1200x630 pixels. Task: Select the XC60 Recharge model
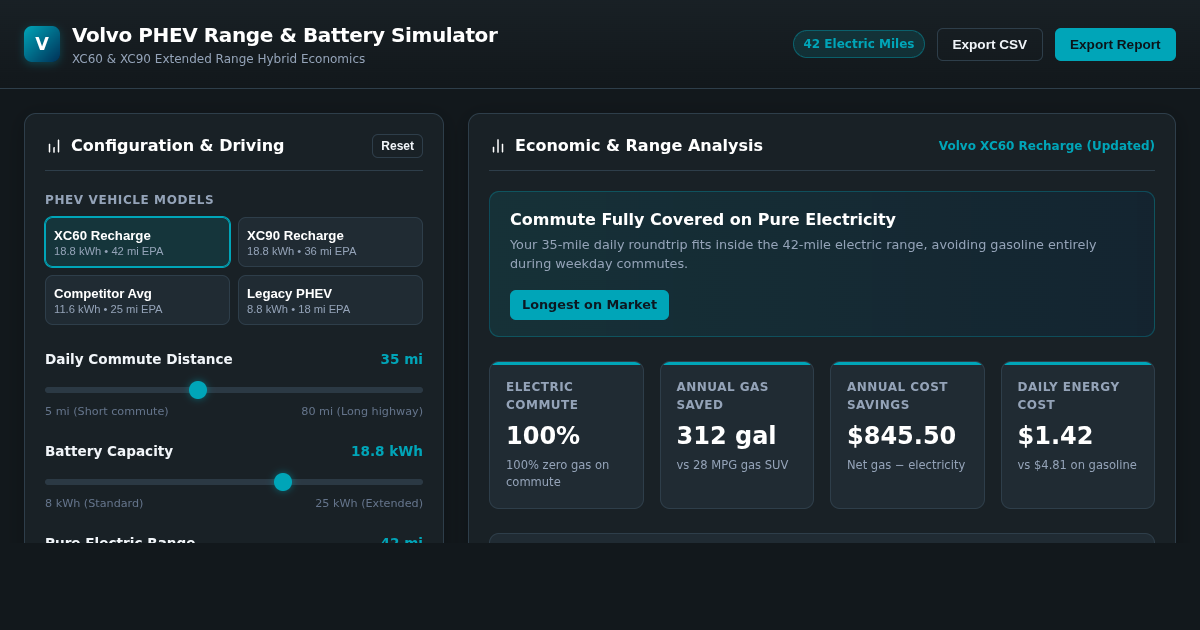click(x=137, y=242)
